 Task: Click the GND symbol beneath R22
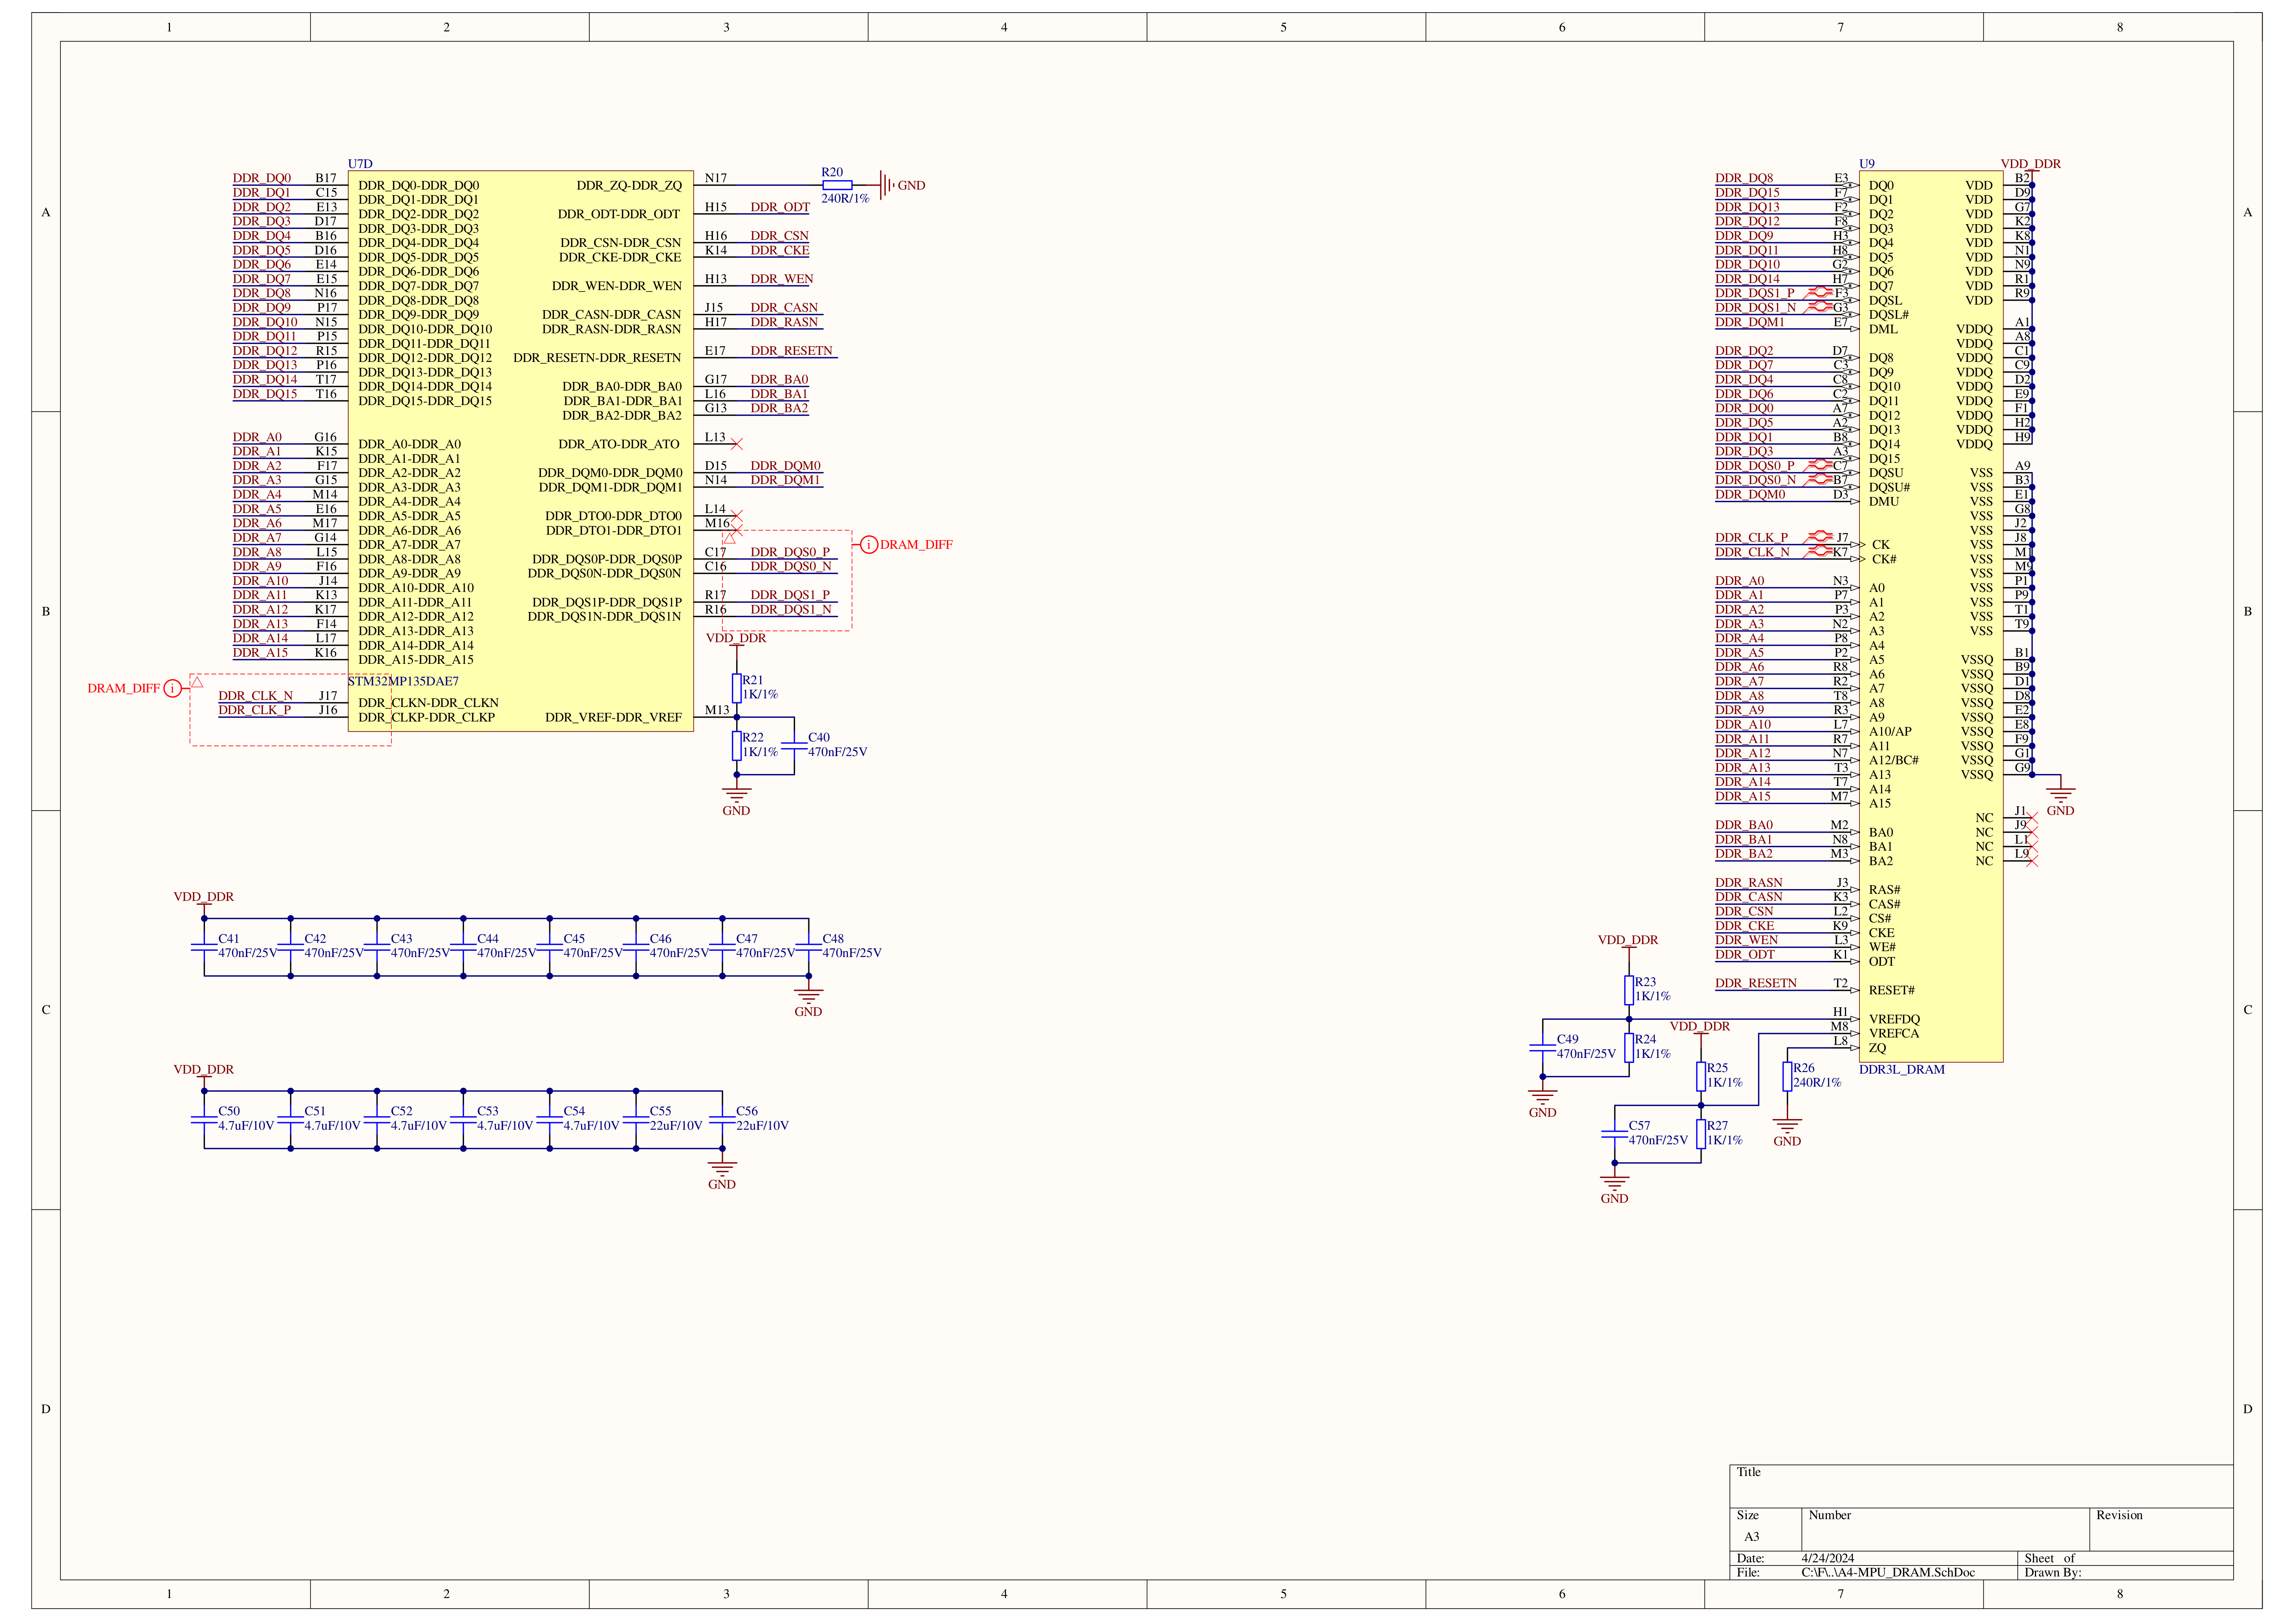[736, 800]
